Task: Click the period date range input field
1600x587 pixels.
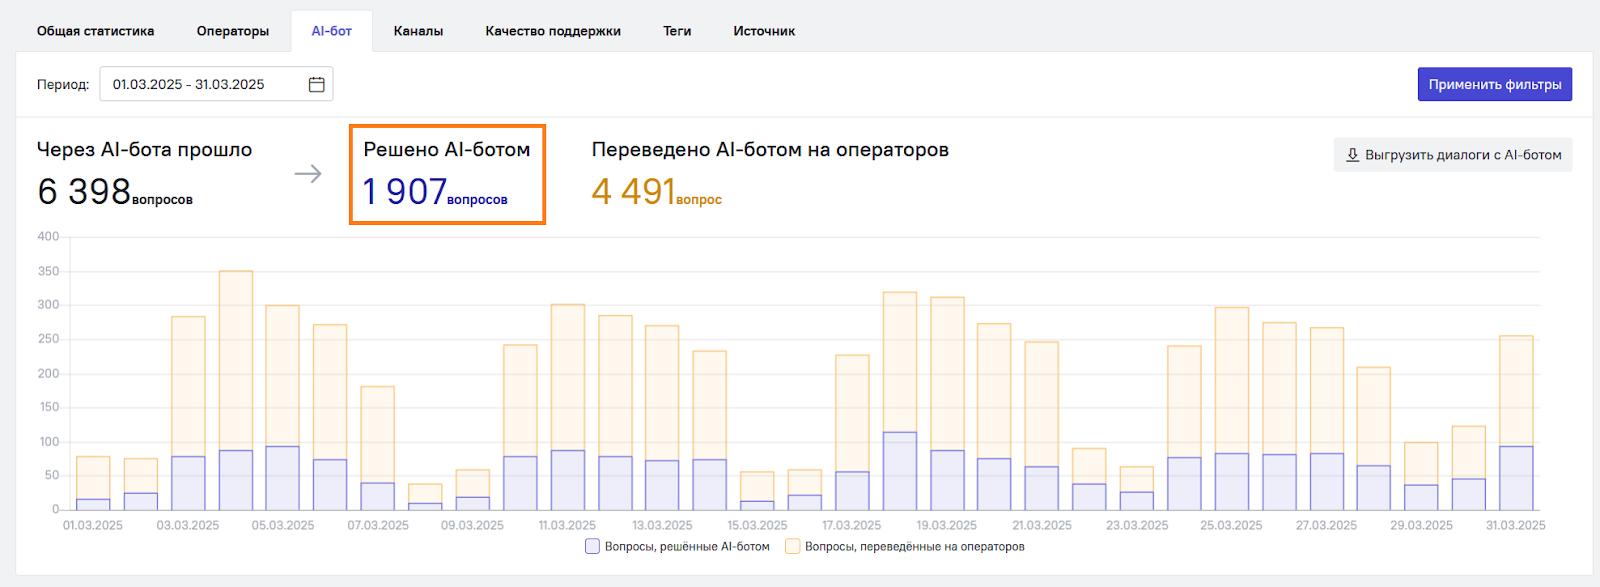Action: 216,84
